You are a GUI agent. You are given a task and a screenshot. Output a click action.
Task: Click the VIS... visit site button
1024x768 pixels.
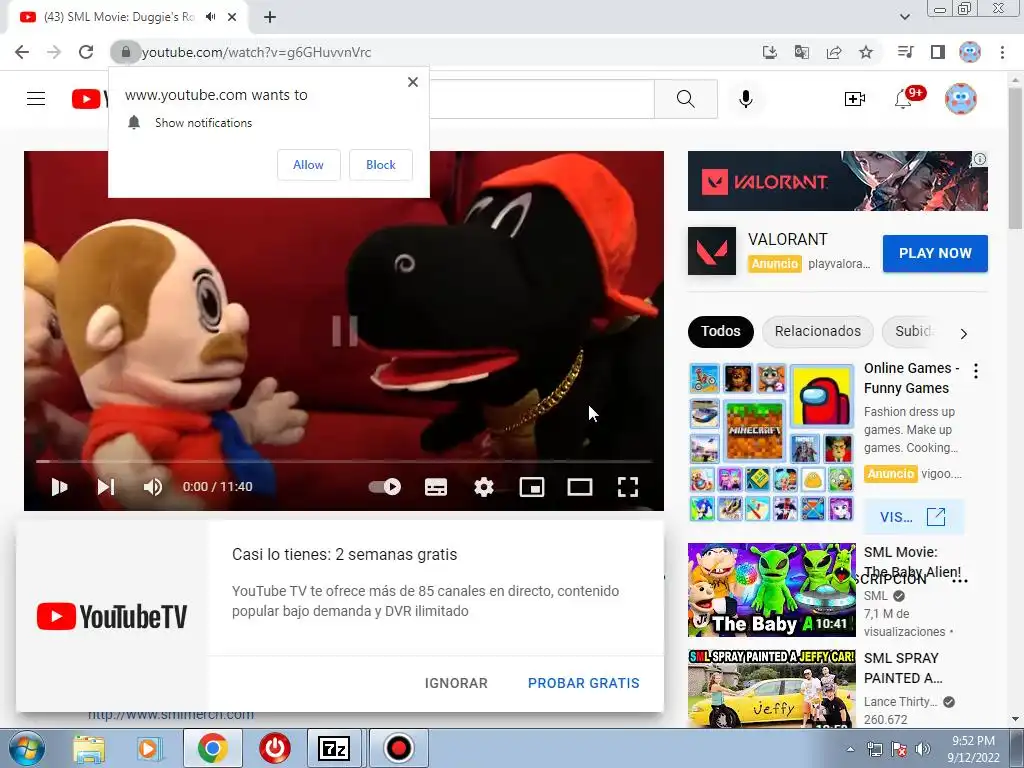click(x=913, y=517)
